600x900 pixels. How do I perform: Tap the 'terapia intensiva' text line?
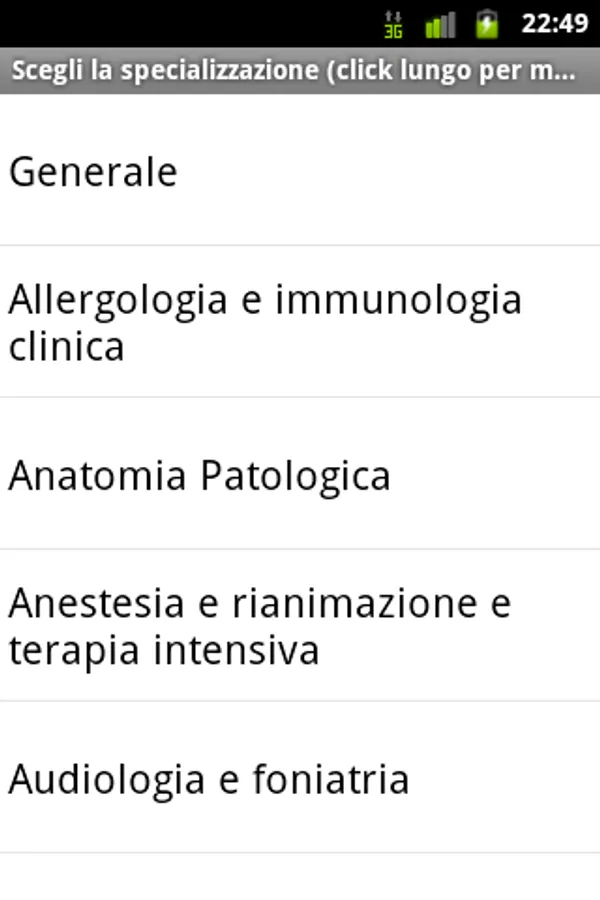tap(164, 650)
